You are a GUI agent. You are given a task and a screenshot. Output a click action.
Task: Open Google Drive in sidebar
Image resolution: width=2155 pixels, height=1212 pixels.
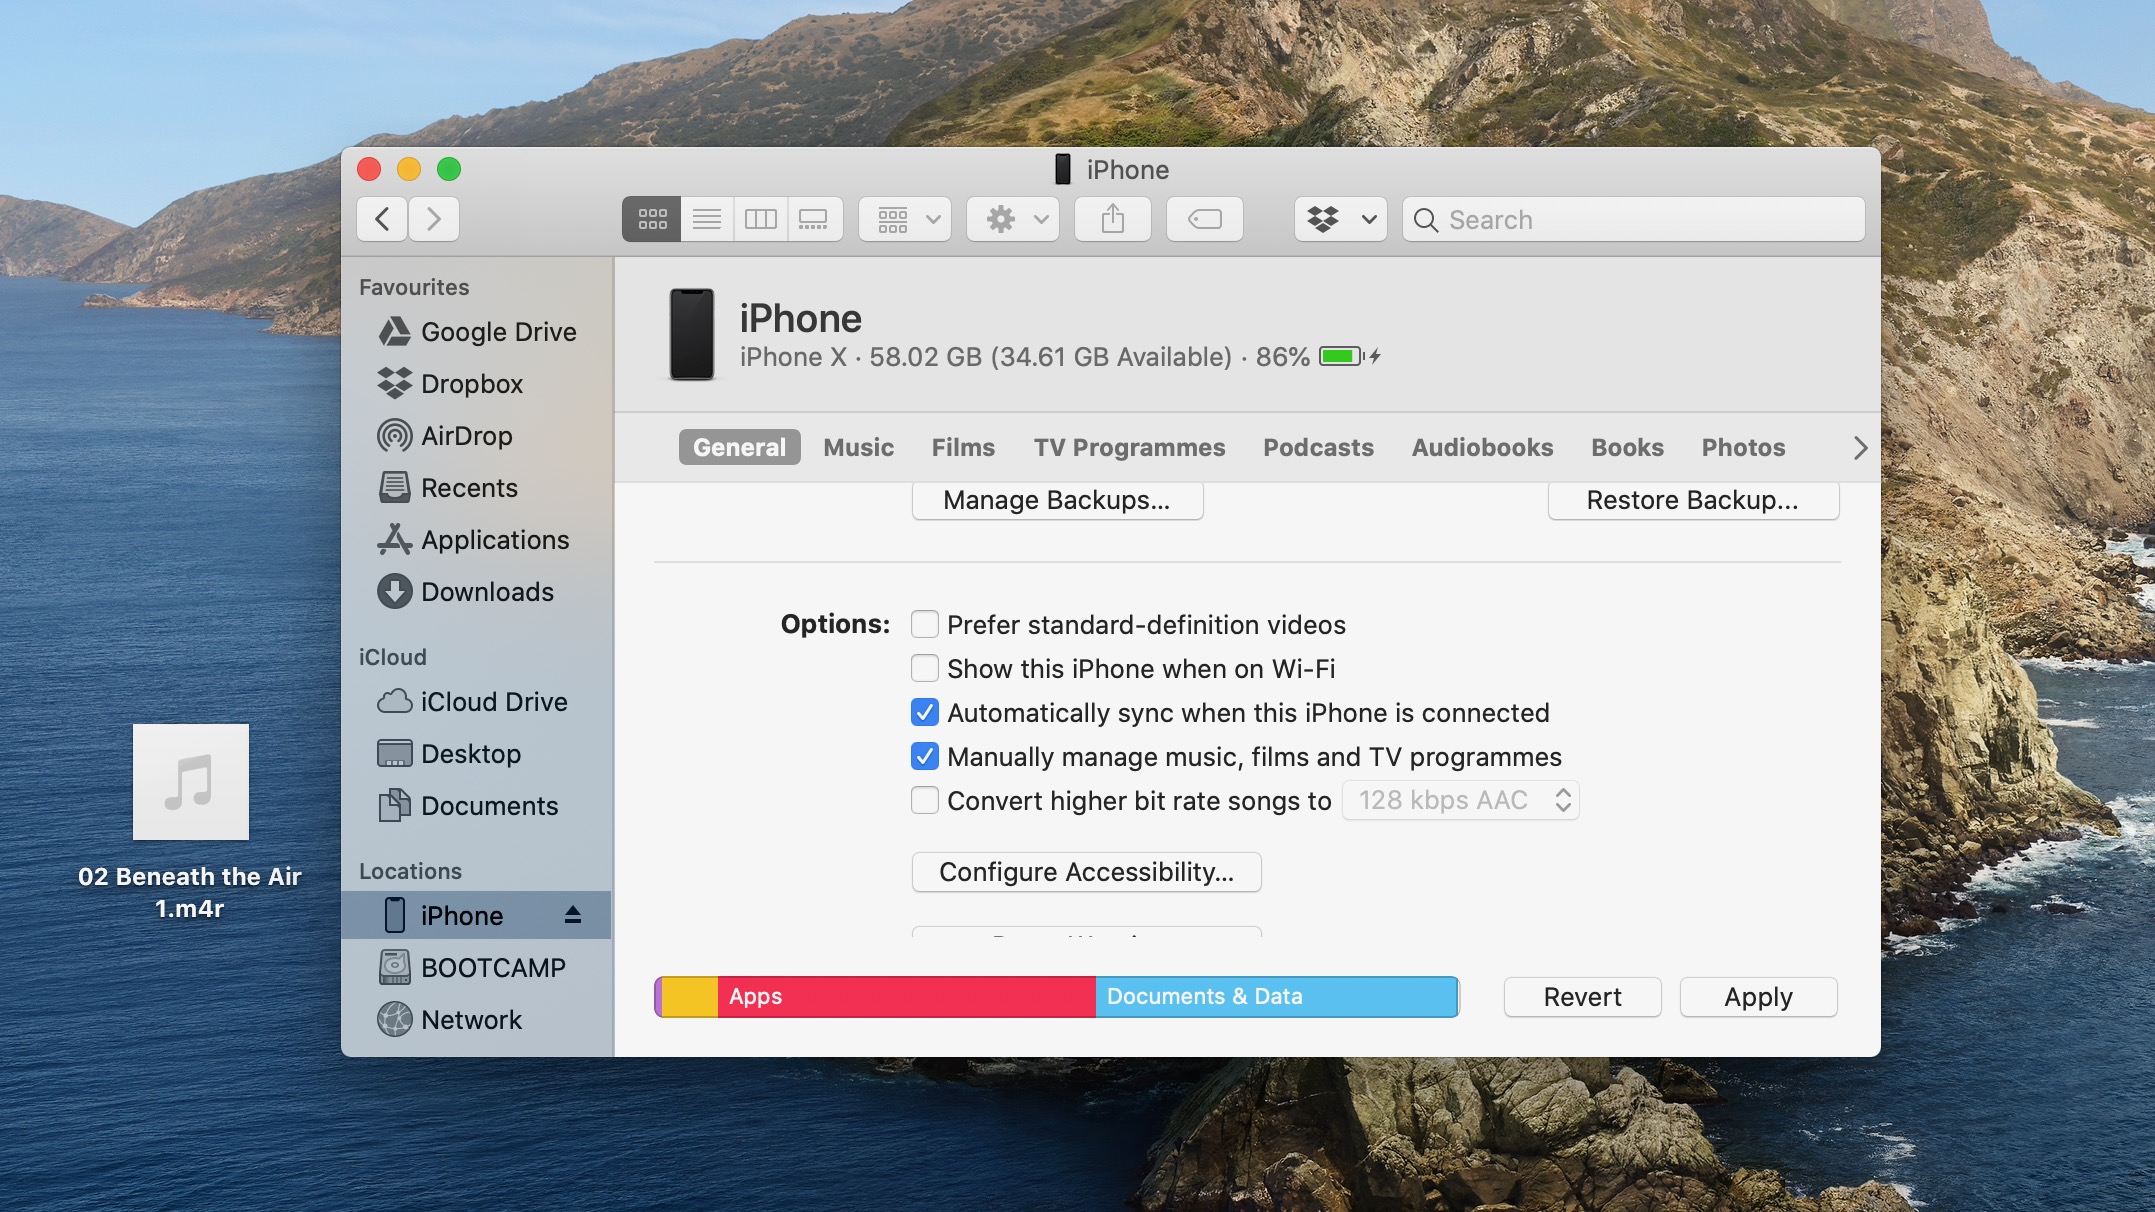point(477,332)
